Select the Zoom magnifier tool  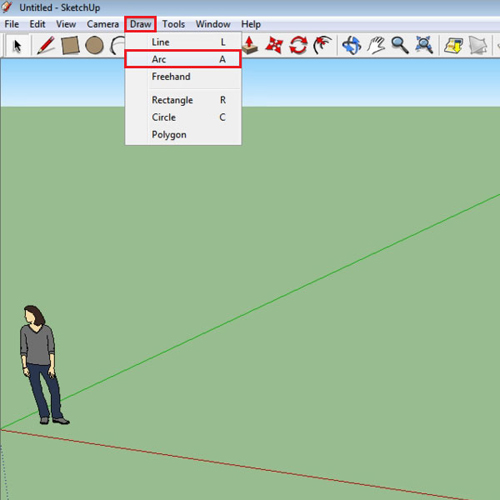(400, 45)
